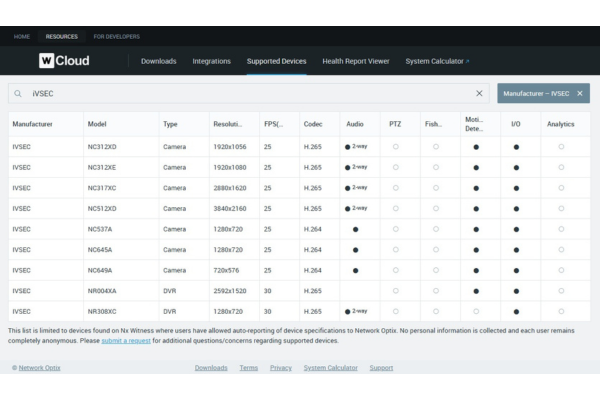
Task: Click the analytics circle for NC649A
Action: click(x=561, y=270)
